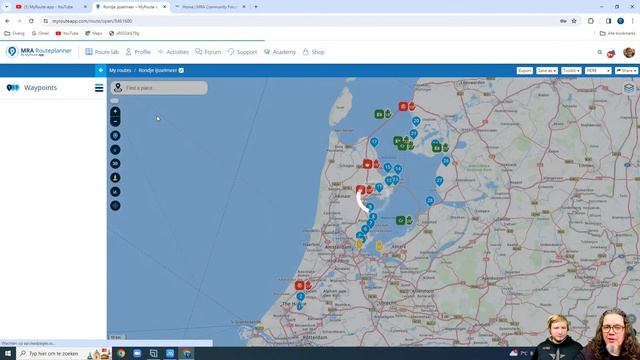This screenshot has height=360, width=640.
Task: Expand the Toolkit dropdown
Action: click(x=571, y=71)
